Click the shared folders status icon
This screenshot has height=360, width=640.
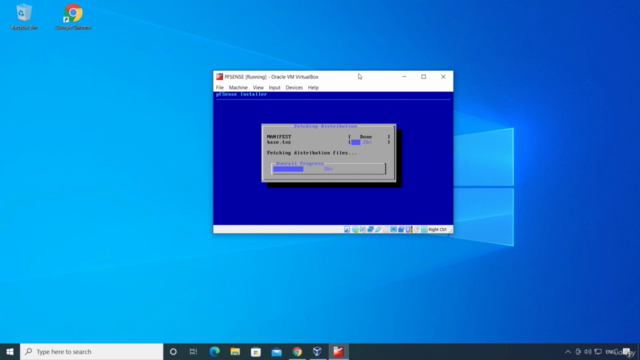click(386, 229)
